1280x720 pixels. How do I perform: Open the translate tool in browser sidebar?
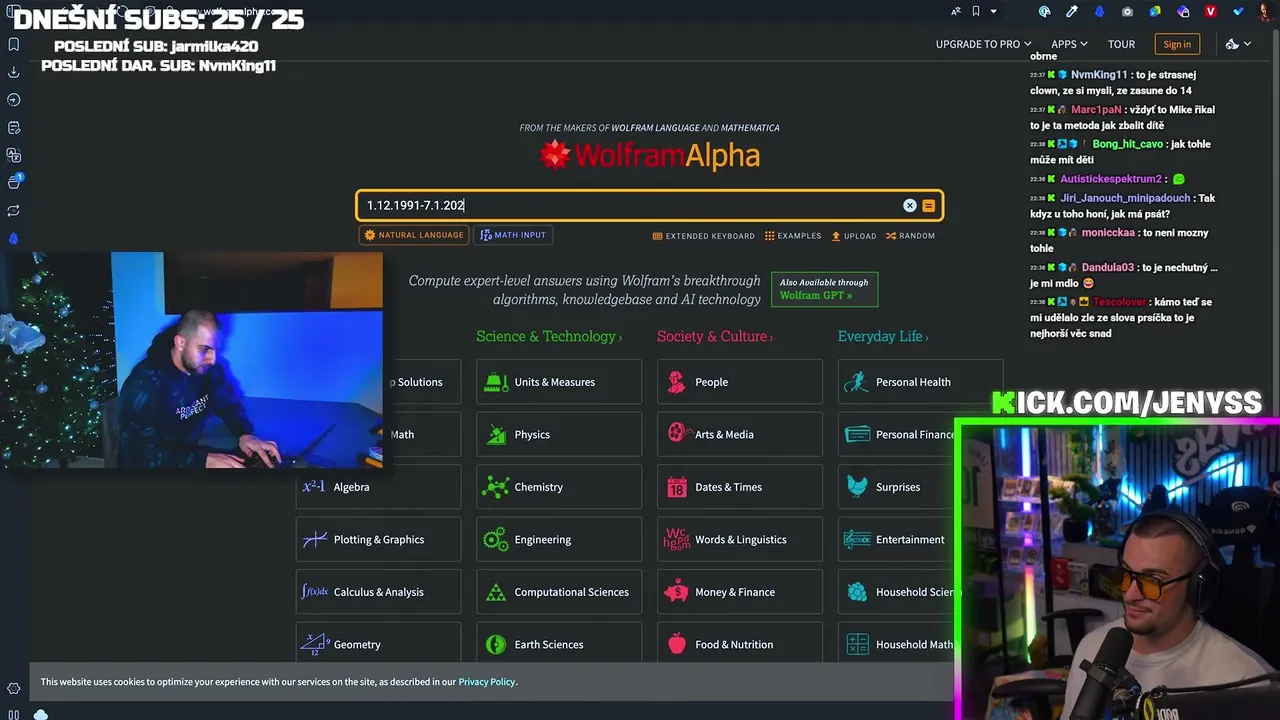pos(14,155)
